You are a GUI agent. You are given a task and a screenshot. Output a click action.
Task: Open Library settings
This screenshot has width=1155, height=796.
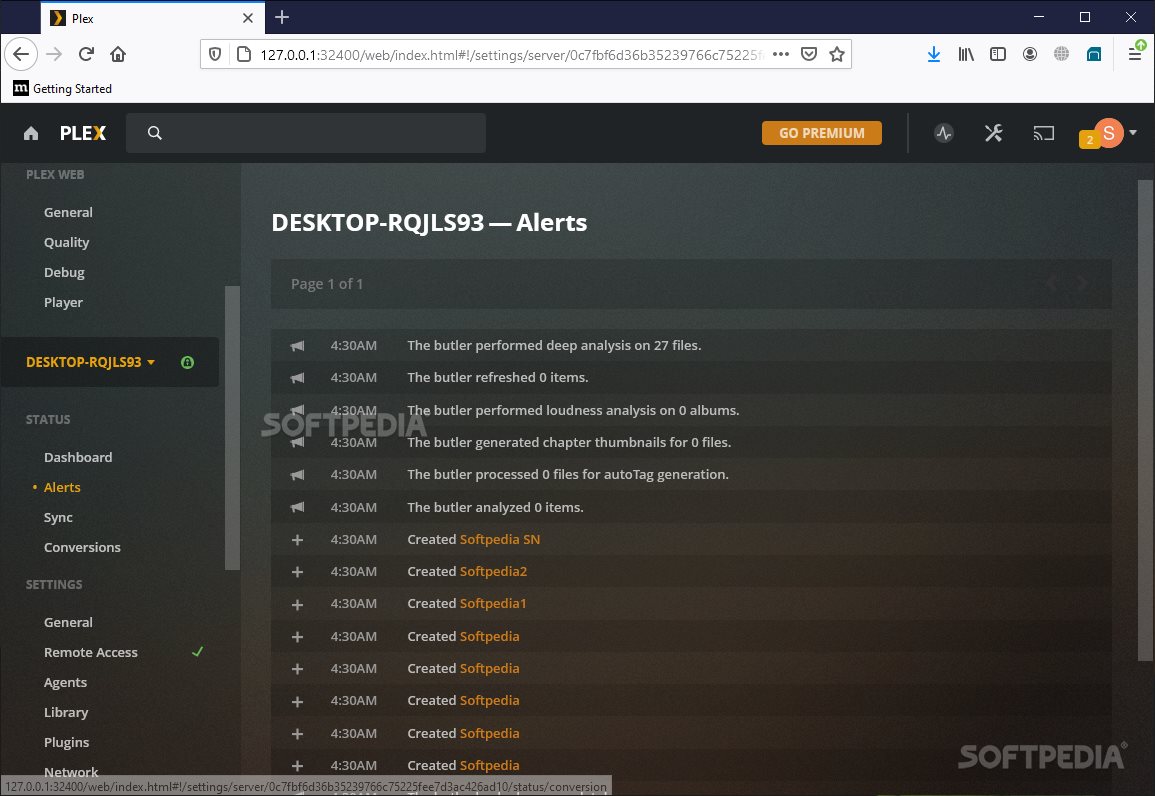pyautogui.click(x=66, y=713)
